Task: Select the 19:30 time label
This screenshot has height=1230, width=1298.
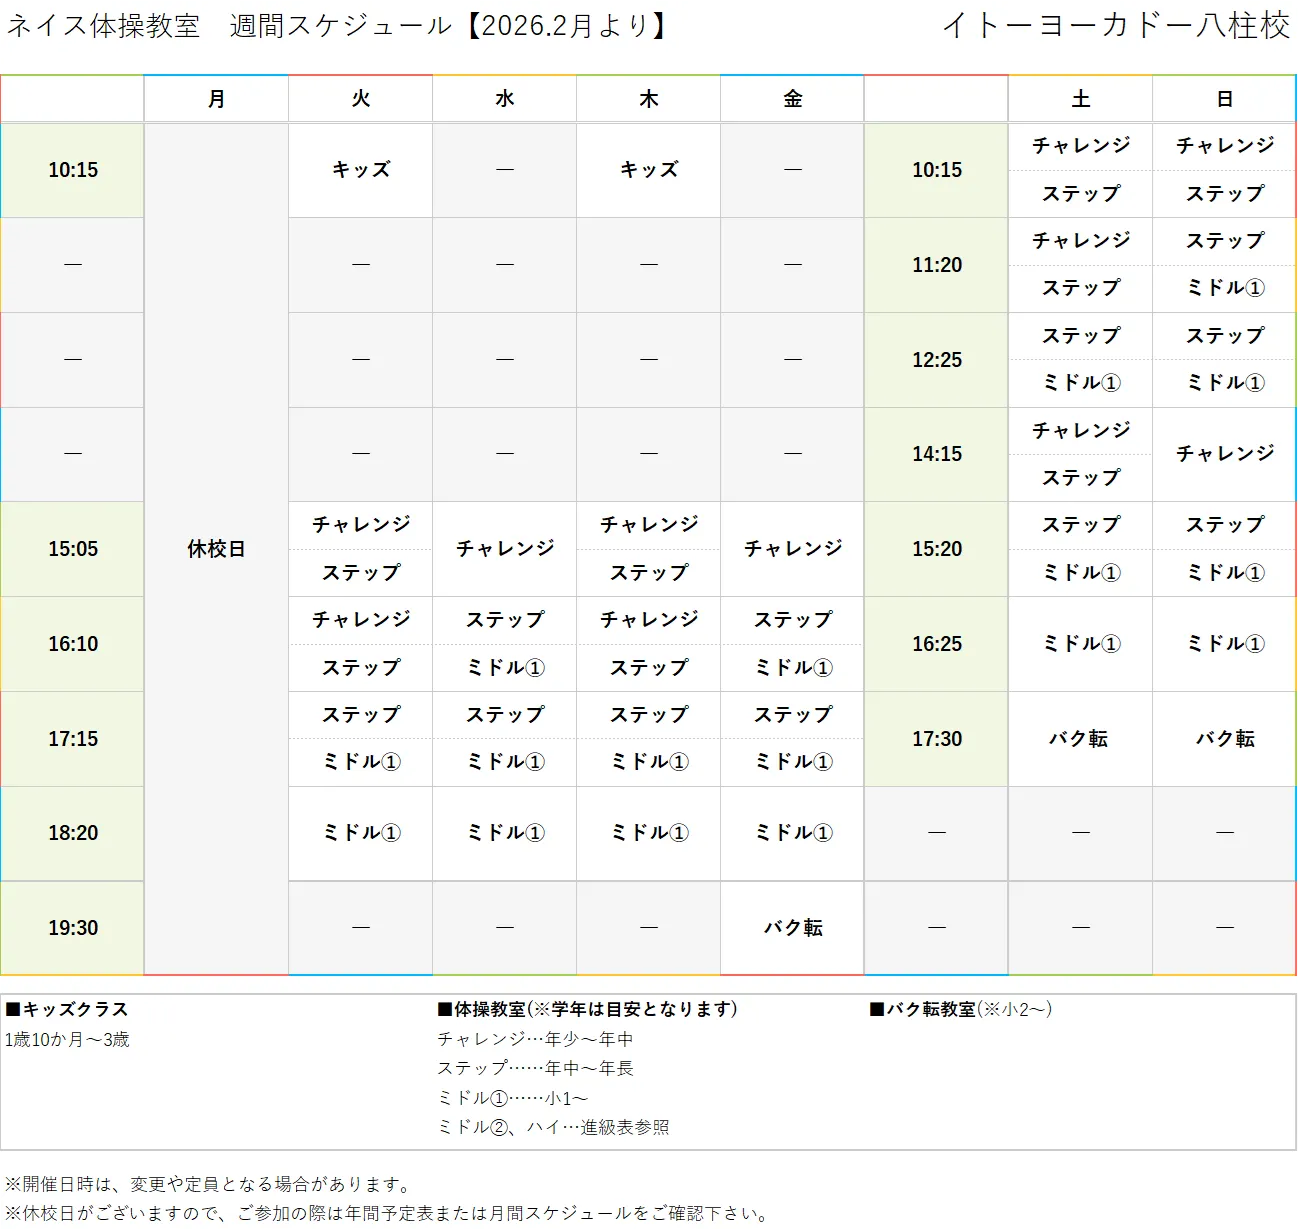Action: (x=71, y=927)
